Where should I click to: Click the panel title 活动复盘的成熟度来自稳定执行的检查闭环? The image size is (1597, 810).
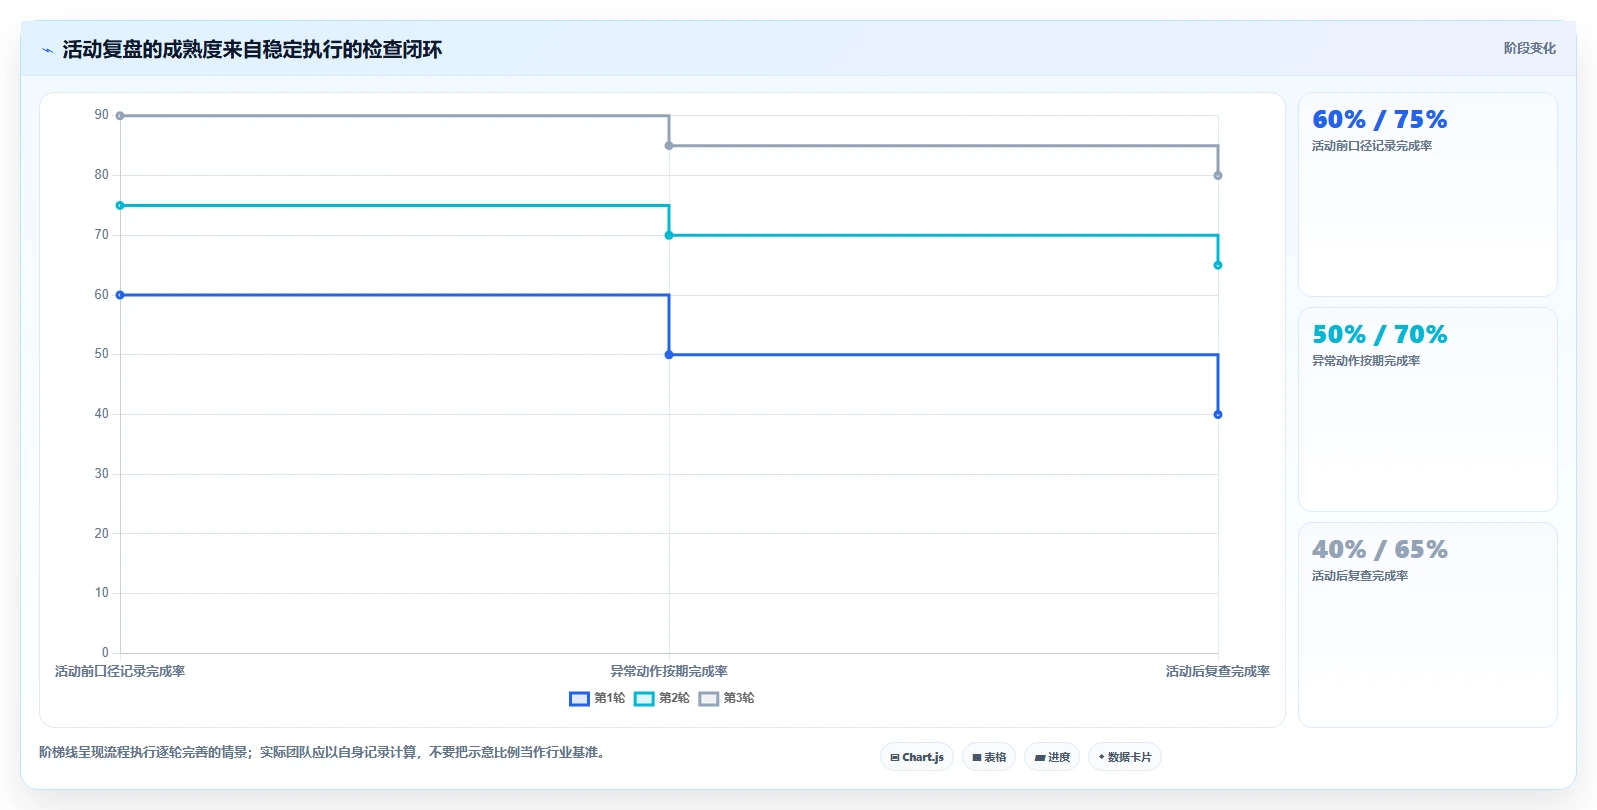(x=252, y=50)
